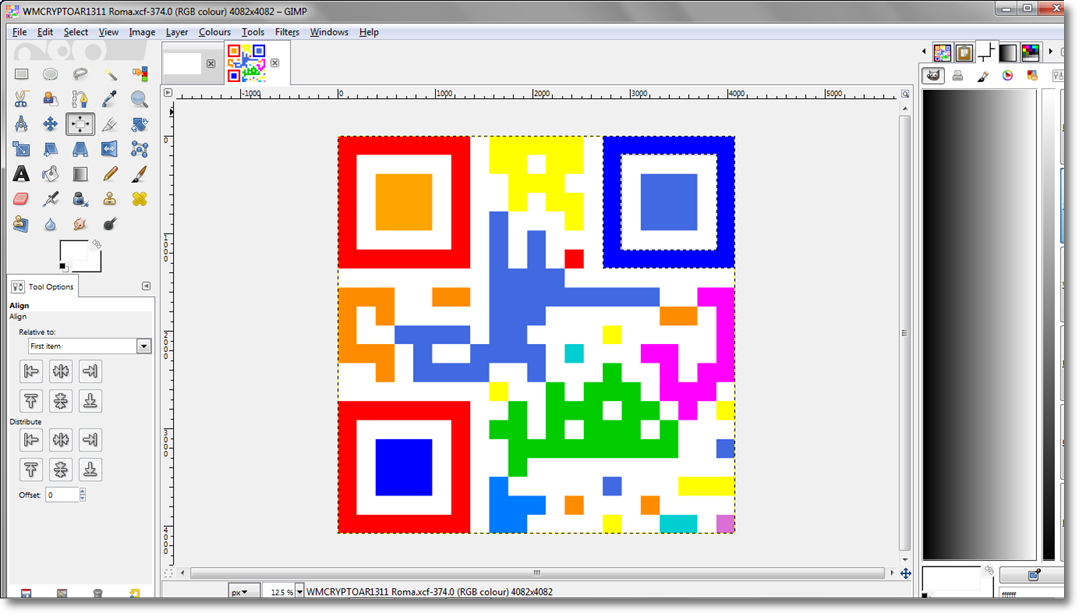
Task: Distribute left edges of targets
Action: click(31, 440)
